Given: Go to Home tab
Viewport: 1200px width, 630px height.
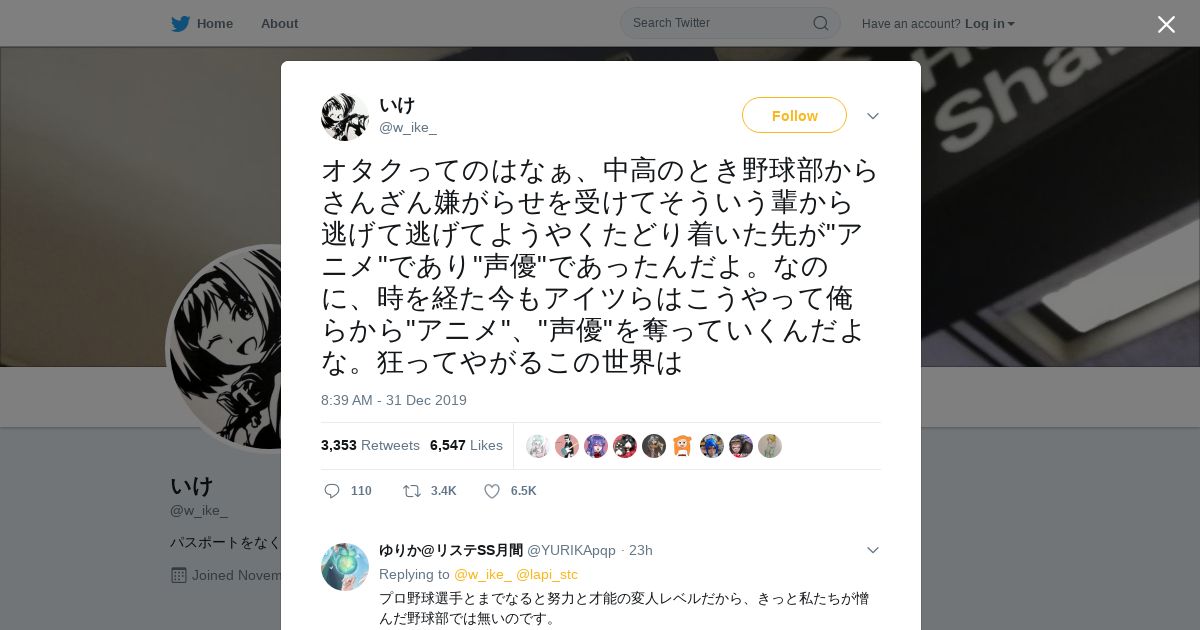Looking at the screenshot, I should pyautogui.click(x=202, y=23).
